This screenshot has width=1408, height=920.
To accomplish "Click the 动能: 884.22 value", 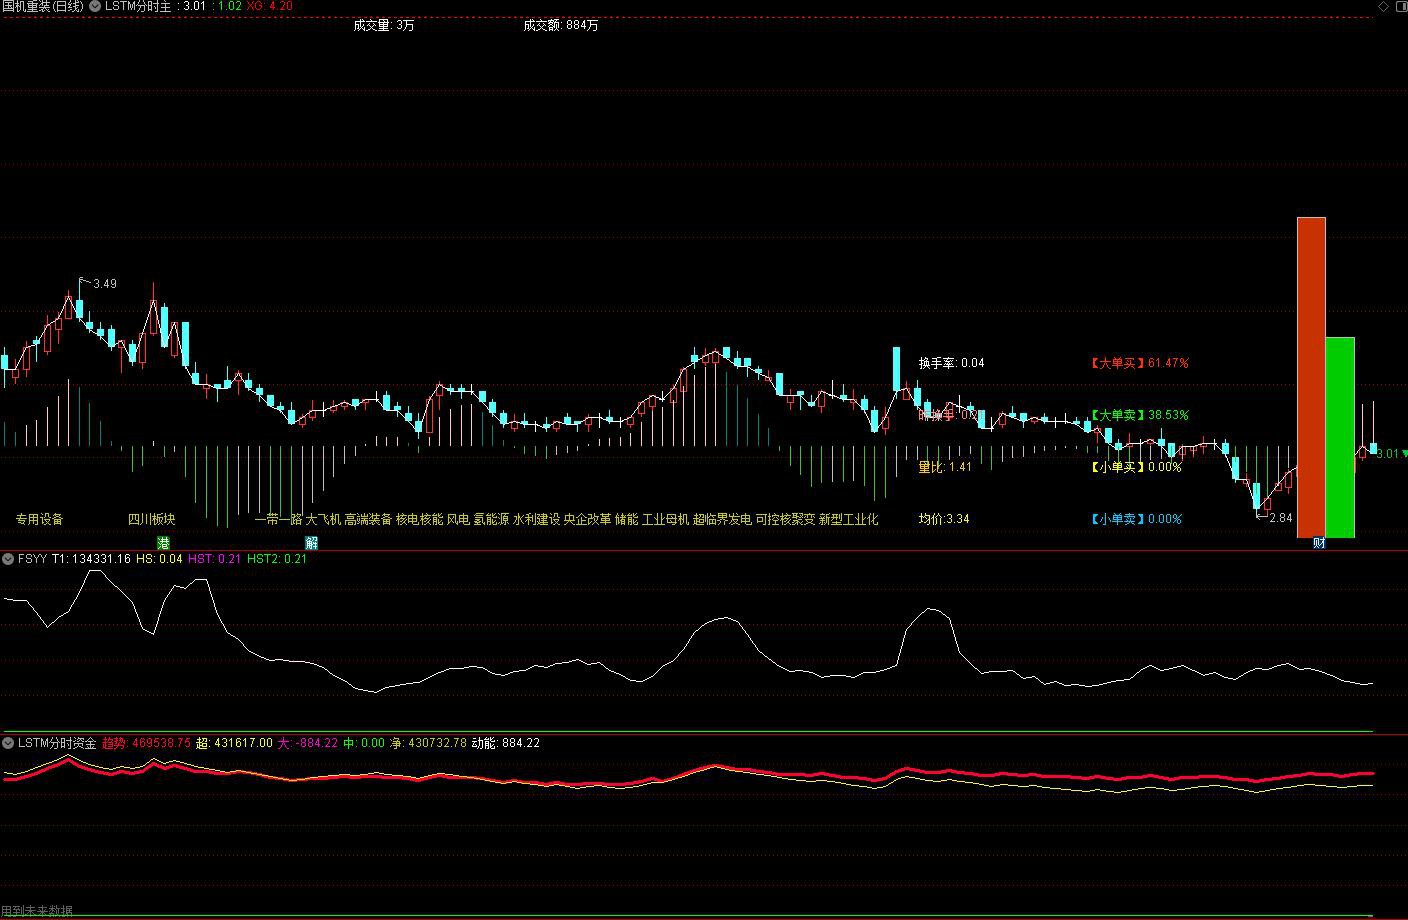I will pyautogui.click(x=506, y=743).
